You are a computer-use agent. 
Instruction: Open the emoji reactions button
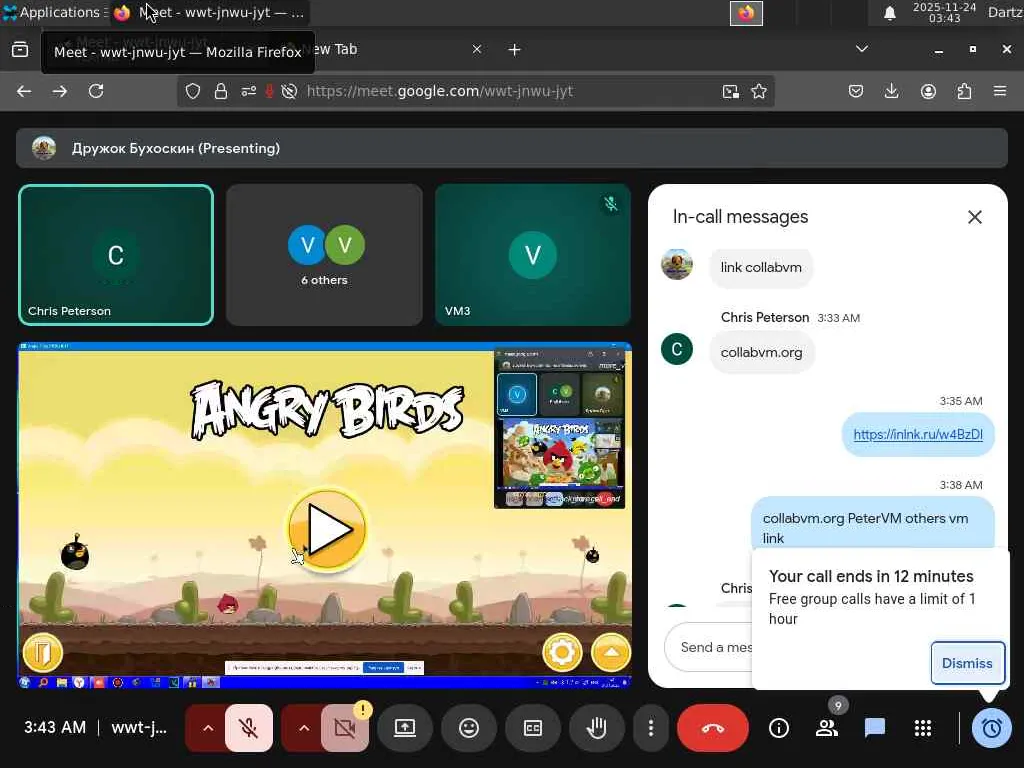coord(469,728)
